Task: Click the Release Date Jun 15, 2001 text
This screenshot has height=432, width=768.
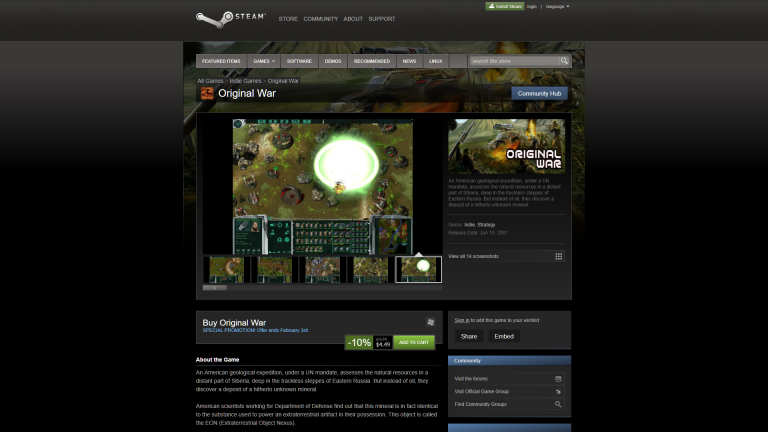Action: pos(478,233)
